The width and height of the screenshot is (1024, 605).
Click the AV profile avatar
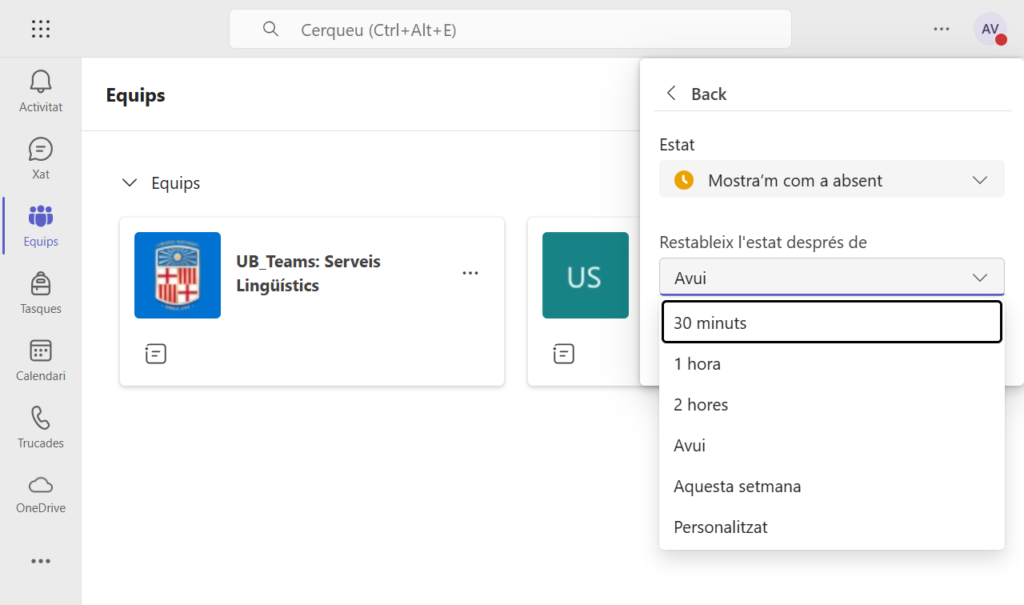click(x=990, y=29)
